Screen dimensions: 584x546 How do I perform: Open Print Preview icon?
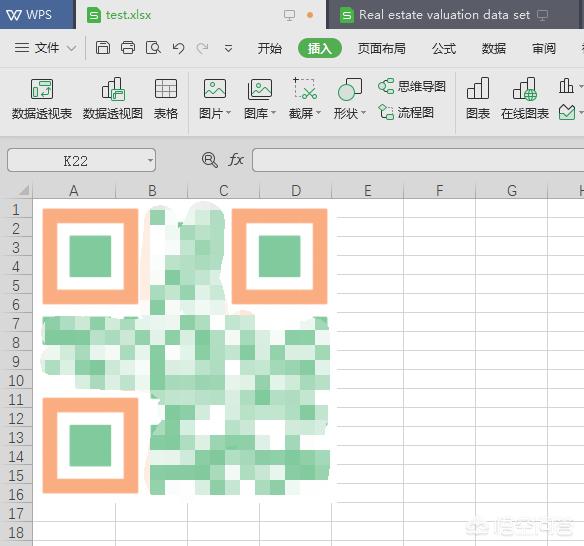(153, 48)
